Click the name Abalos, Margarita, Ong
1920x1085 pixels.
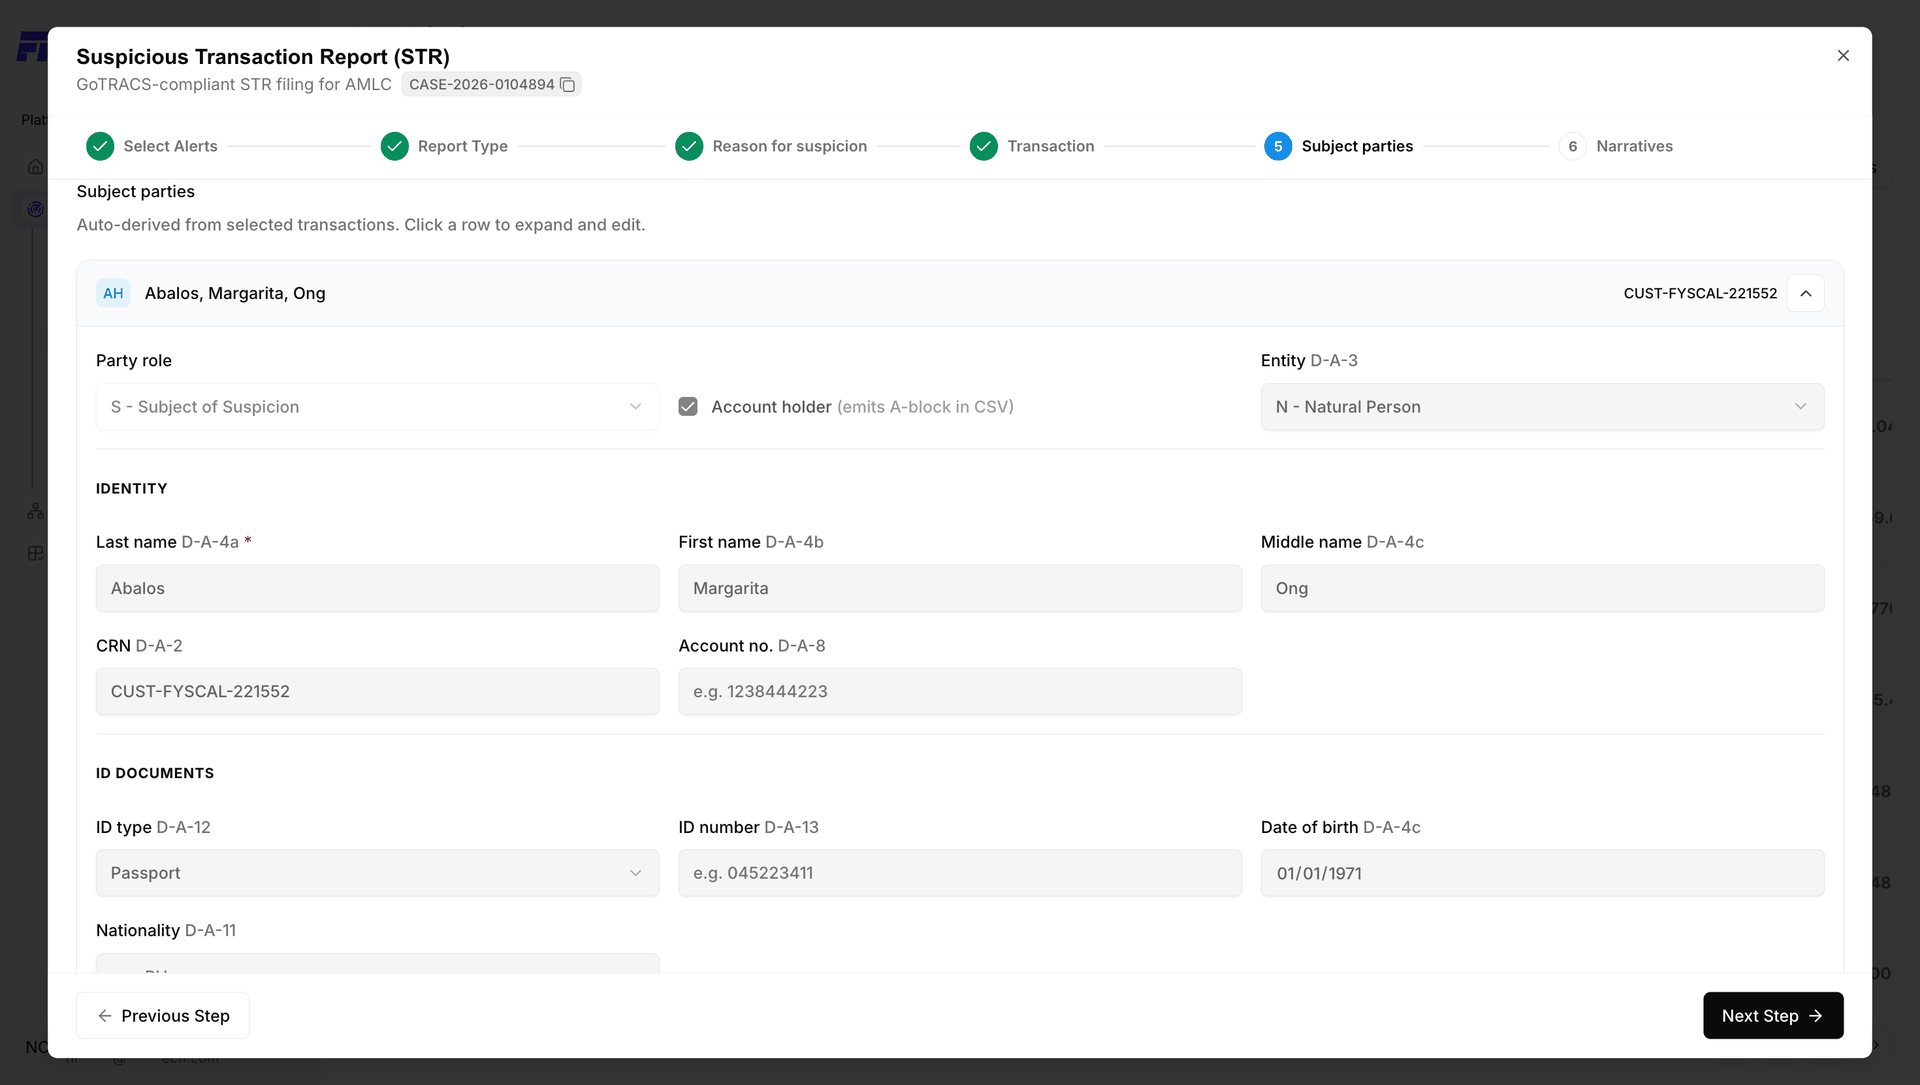[235, 293]
